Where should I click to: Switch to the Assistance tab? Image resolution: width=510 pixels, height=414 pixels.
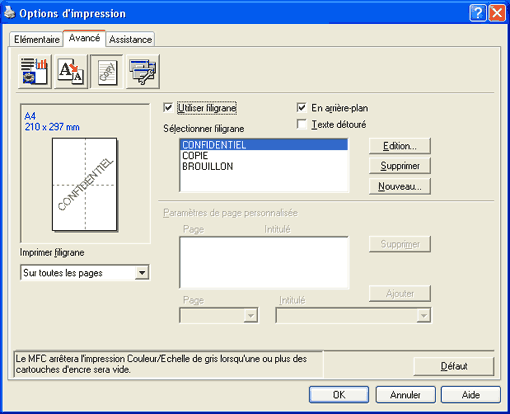pos(130,39)
